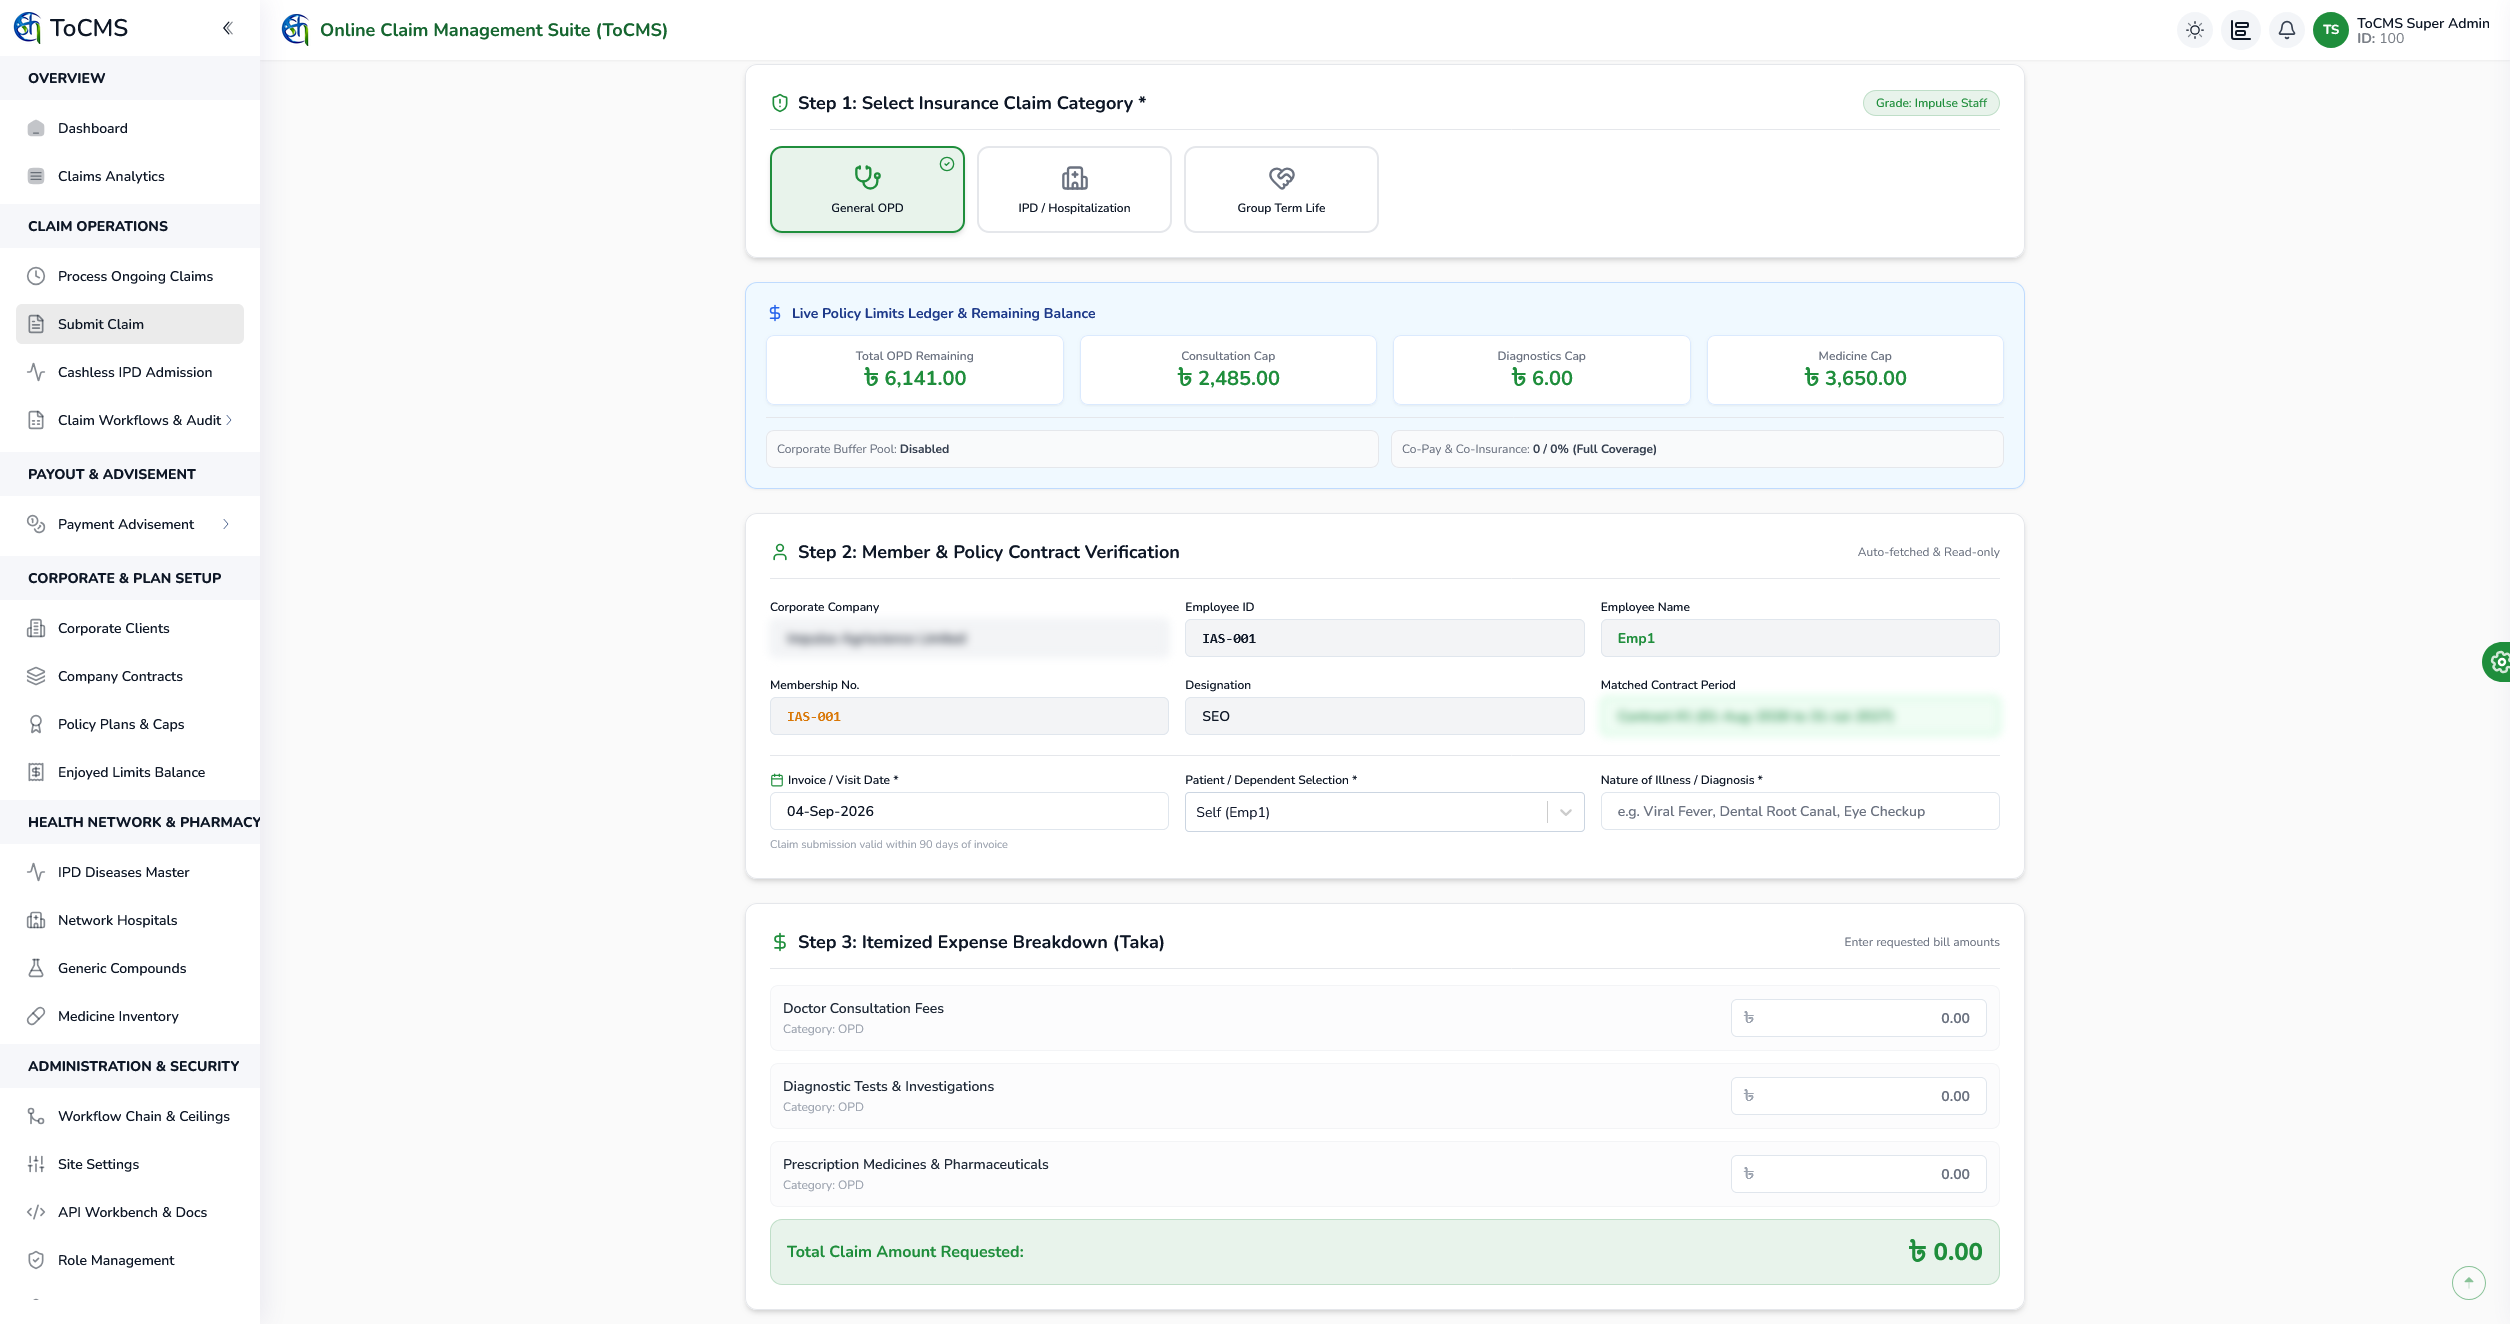Click the Grade: Impulse Staff badge

[1930, 103]
